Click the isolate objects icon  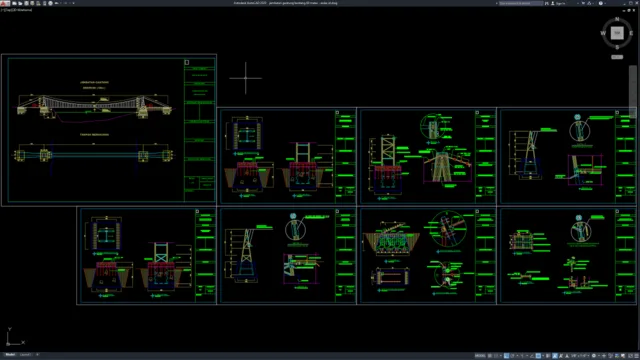pyautogui.click(x=611, y=356)
